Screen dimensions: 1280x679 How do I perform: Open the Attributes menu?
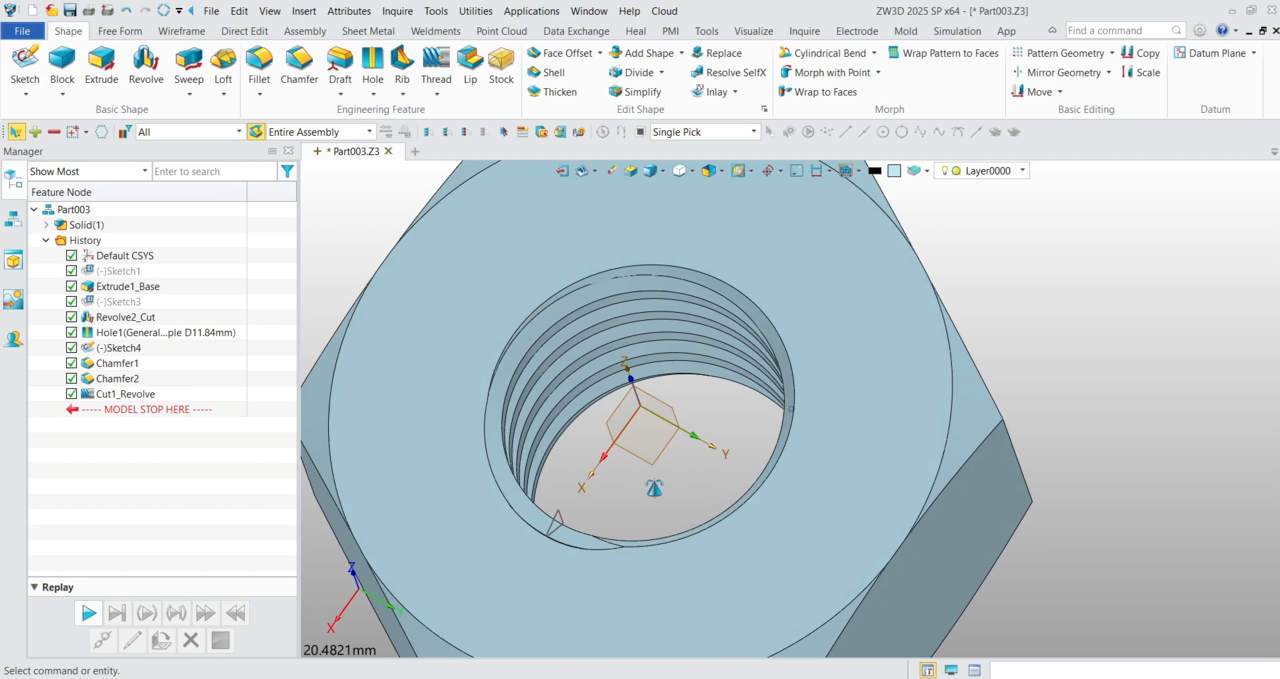pyautogui.click(x=349, y=11)
